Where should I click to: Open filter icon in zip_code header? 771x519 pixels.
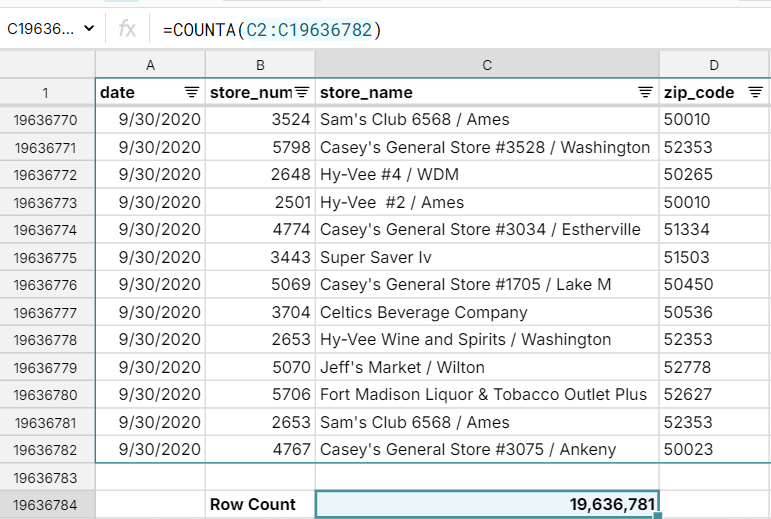pyautogui.click(x=755, y=92)
